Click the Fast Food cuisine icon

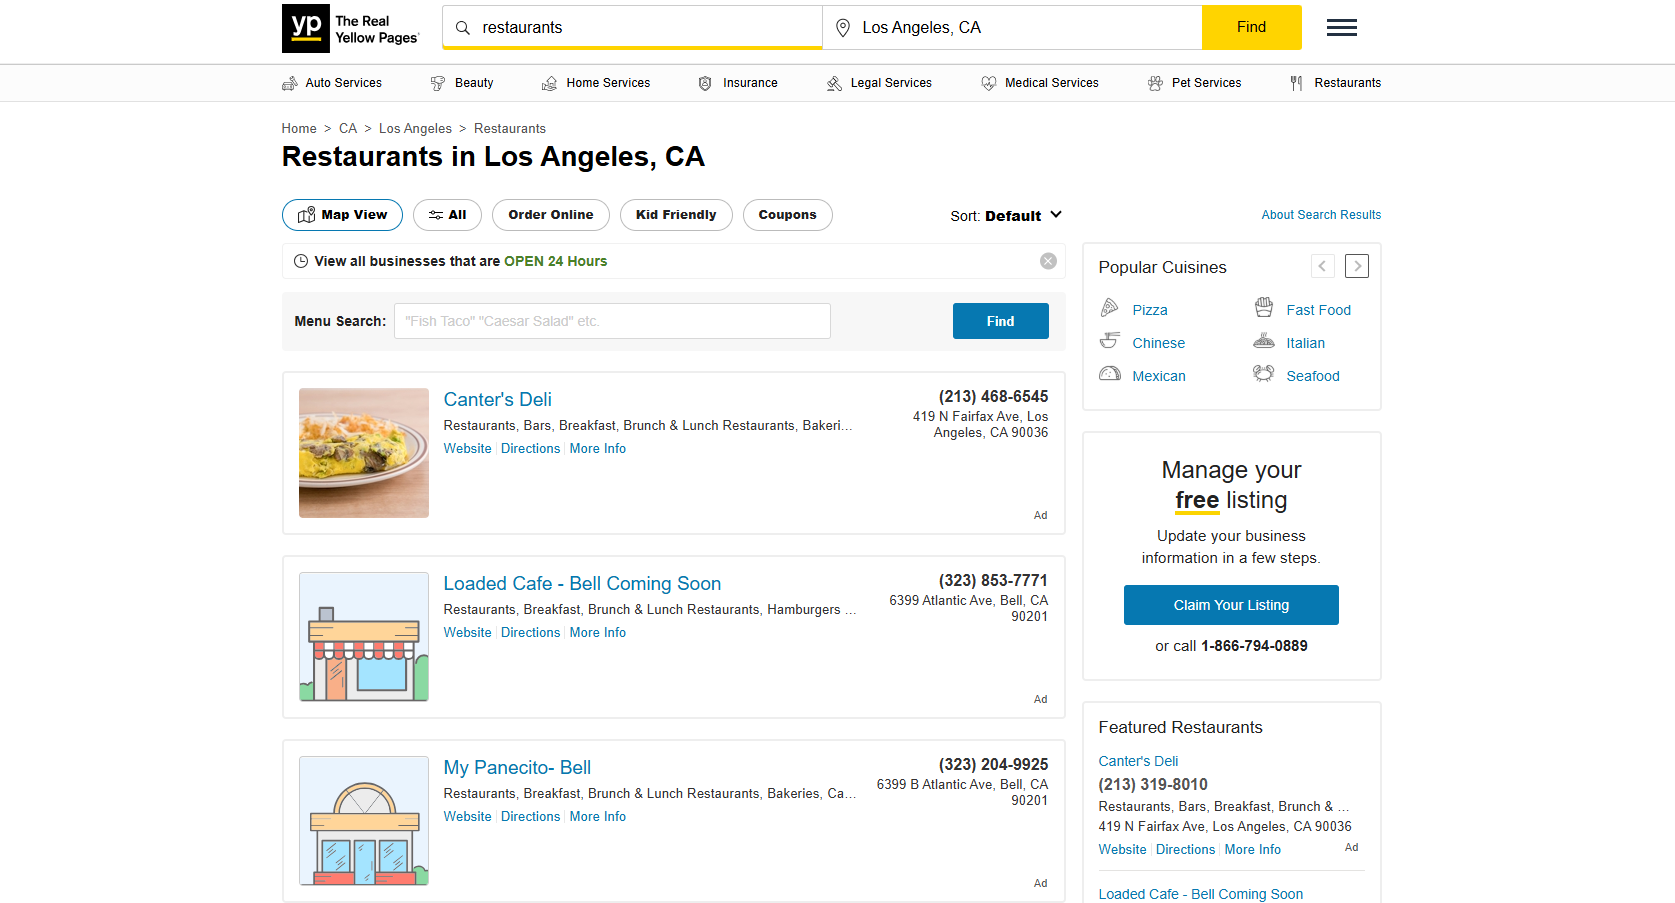point(1264,308)
